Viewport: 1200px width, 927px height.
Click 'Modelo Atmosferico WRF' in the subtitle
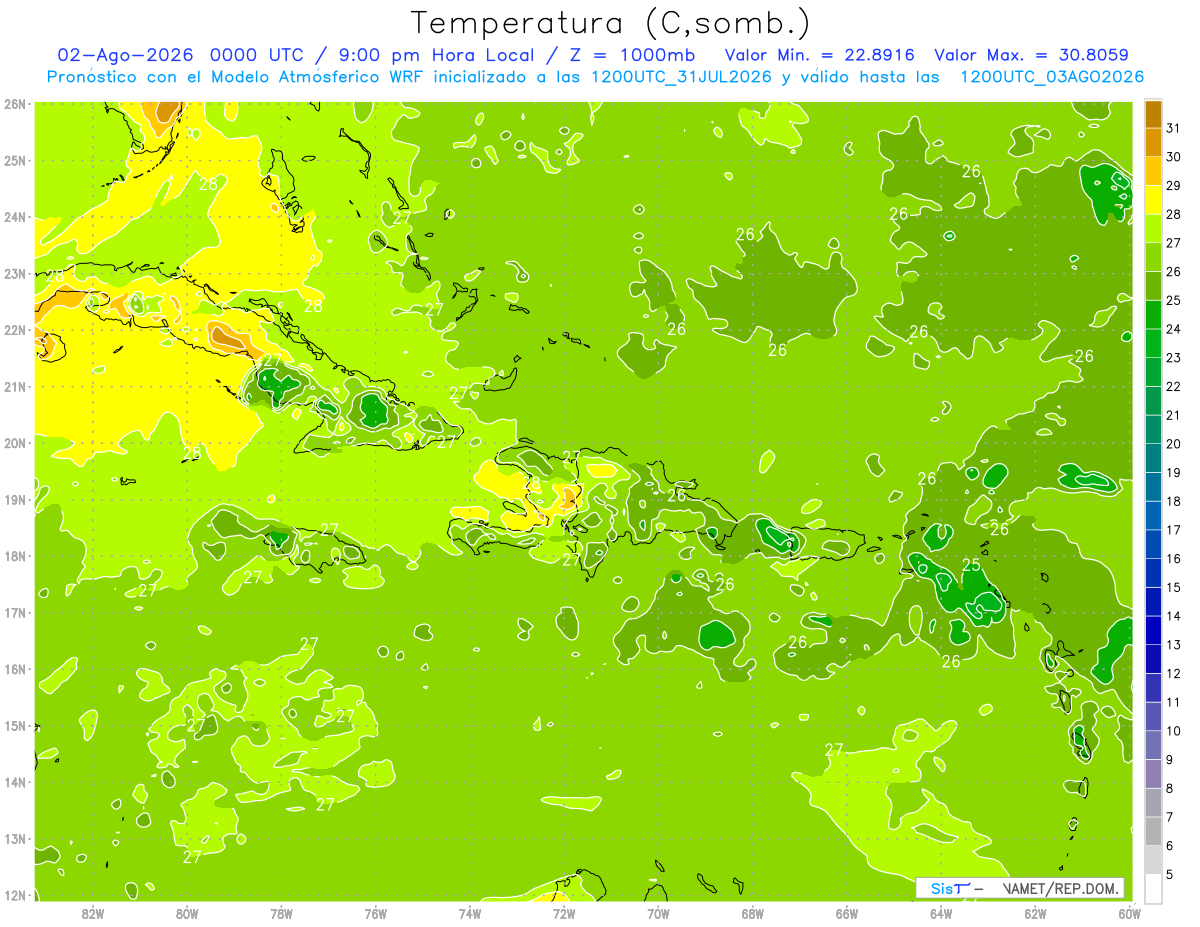click(325, 77)
